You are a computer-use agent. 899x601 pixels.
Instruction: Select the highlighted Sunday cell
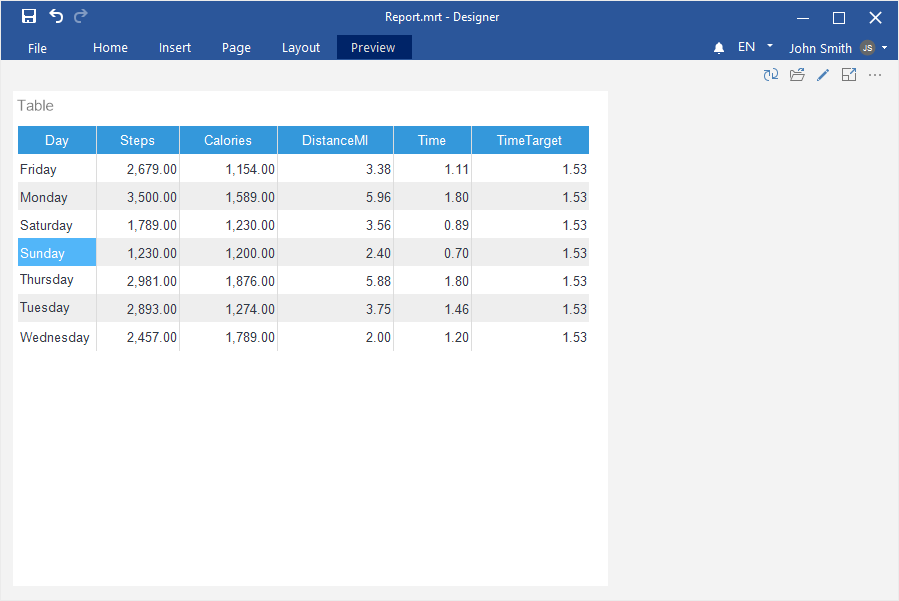coord(57,253)
